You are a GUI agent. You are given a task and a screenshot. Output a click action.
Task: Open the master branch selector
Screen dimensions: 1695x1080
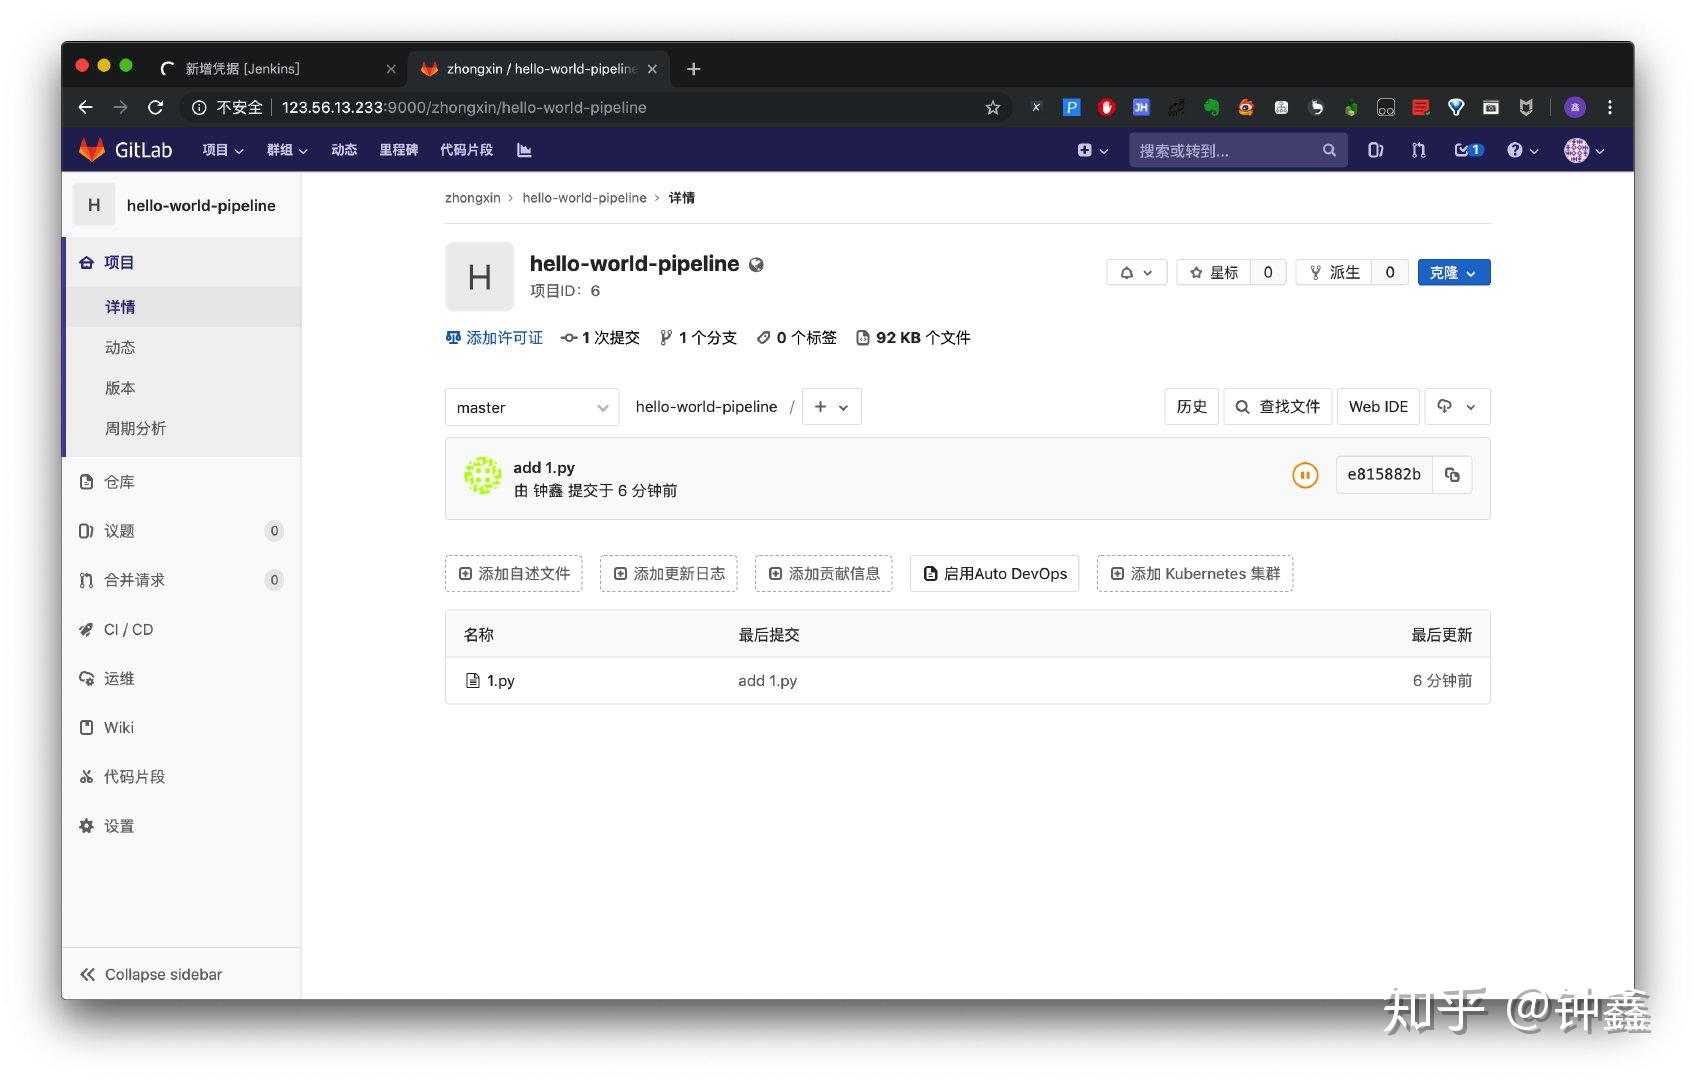(x=532, y=407)
